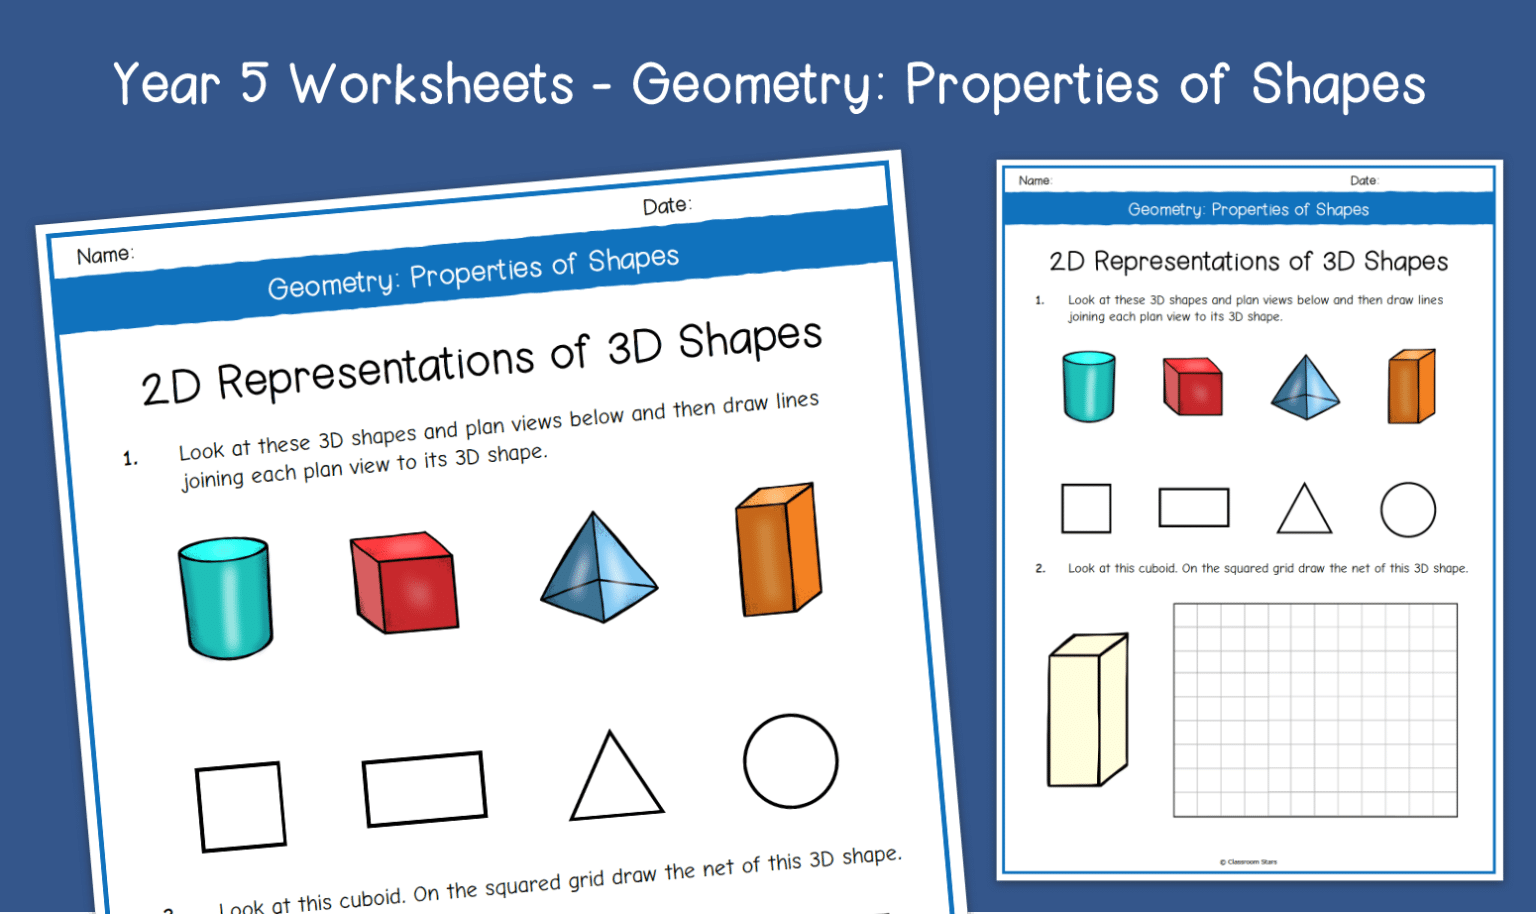Select the triangle outline on the small right worksheet
This screenshot has height=914, width=1536.
pos(1304,511)
